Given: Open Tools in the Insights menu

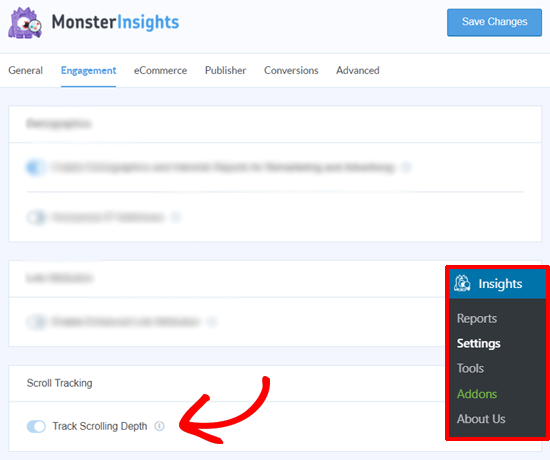Looking at the screenshot, I should pyautogui.click(x=470, y=368).
